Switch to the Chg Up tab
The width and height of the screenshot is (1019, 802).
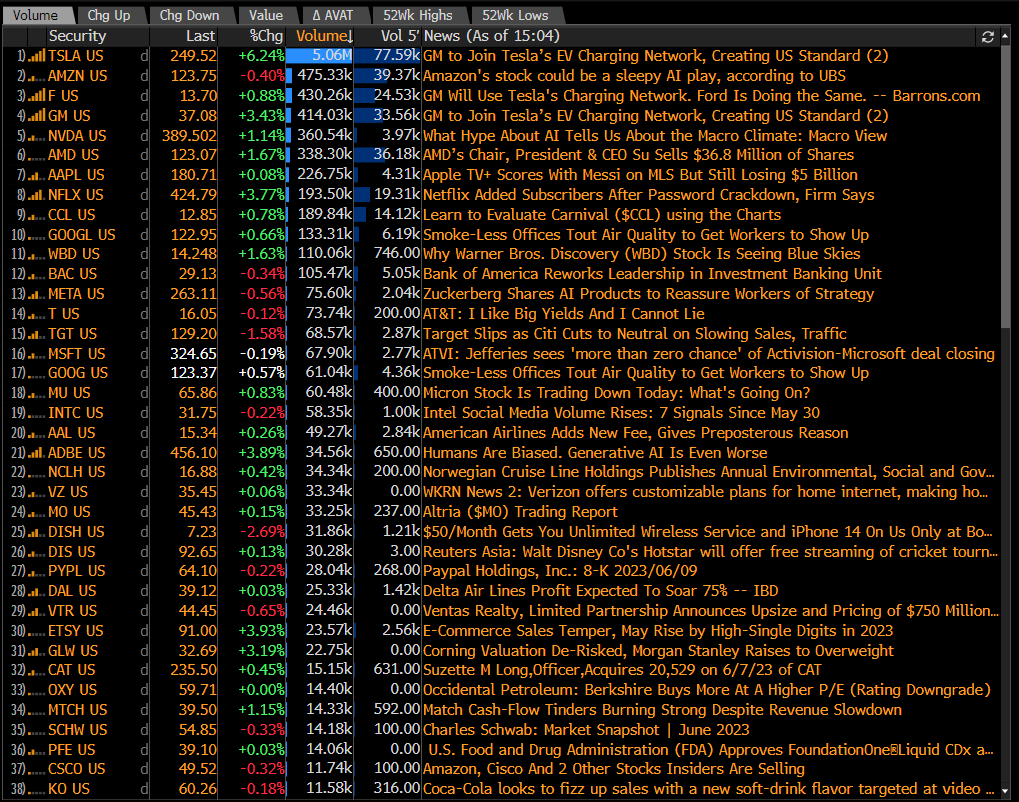point(109,15)
